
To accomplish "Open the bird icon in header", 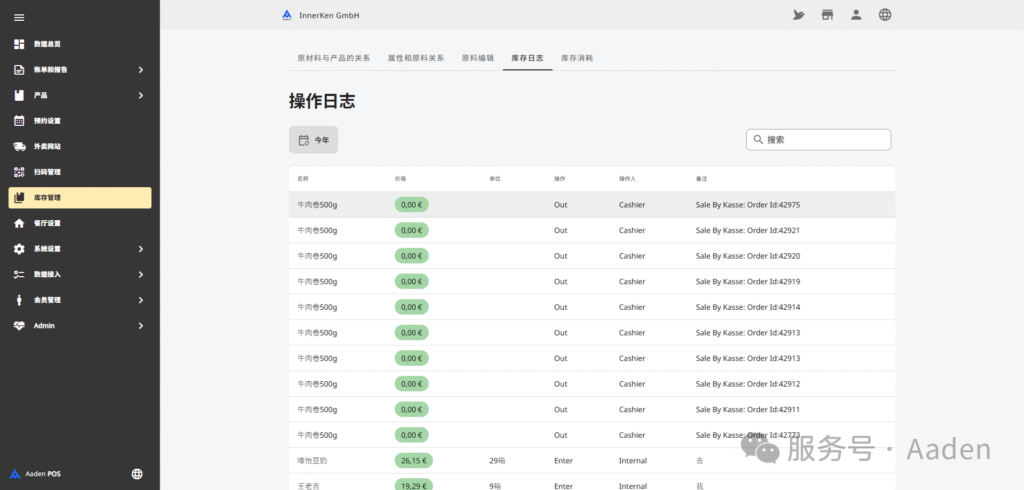I will pos(798,15).
